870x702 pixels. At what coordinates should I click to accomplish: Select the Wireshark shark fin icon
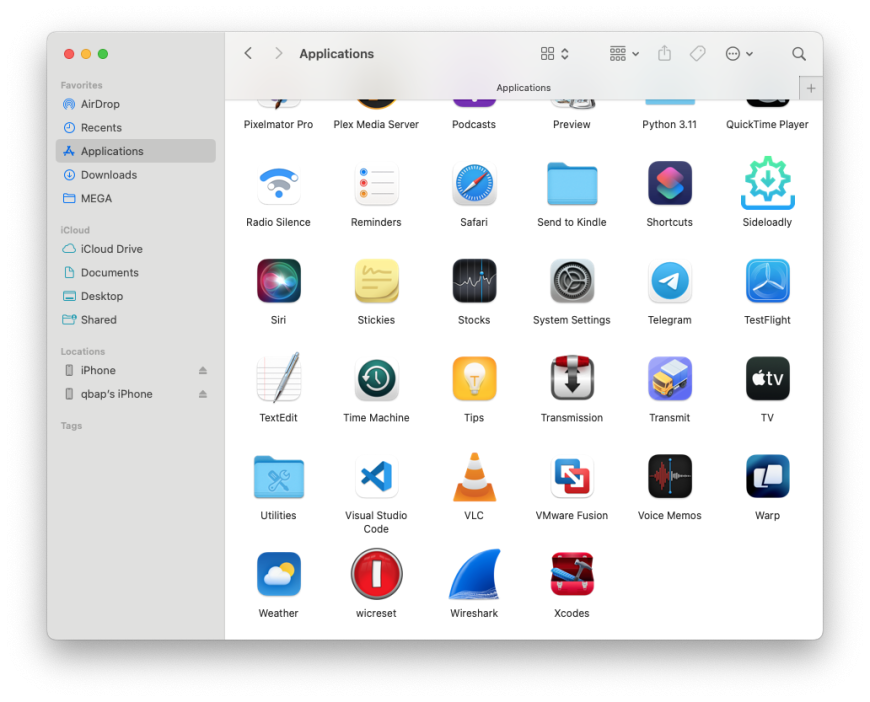click(474, 575)
